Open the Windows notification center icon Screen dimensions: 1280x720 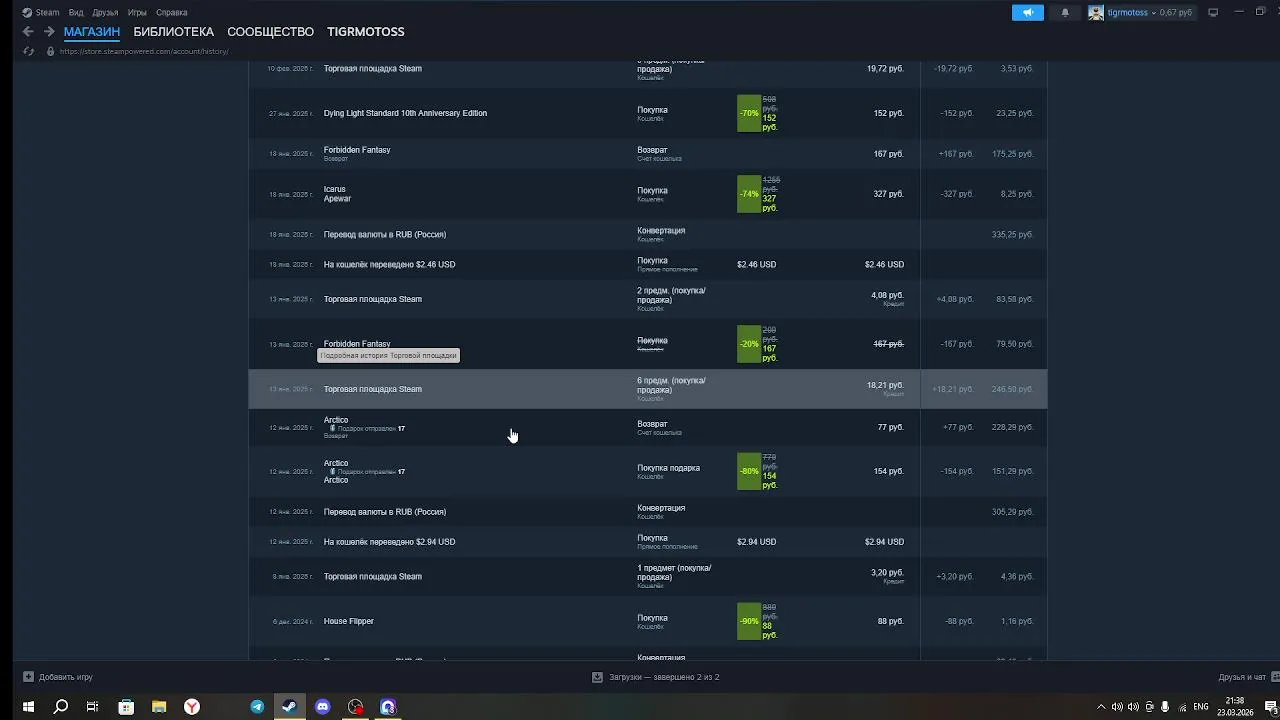tap(1271, 707)
